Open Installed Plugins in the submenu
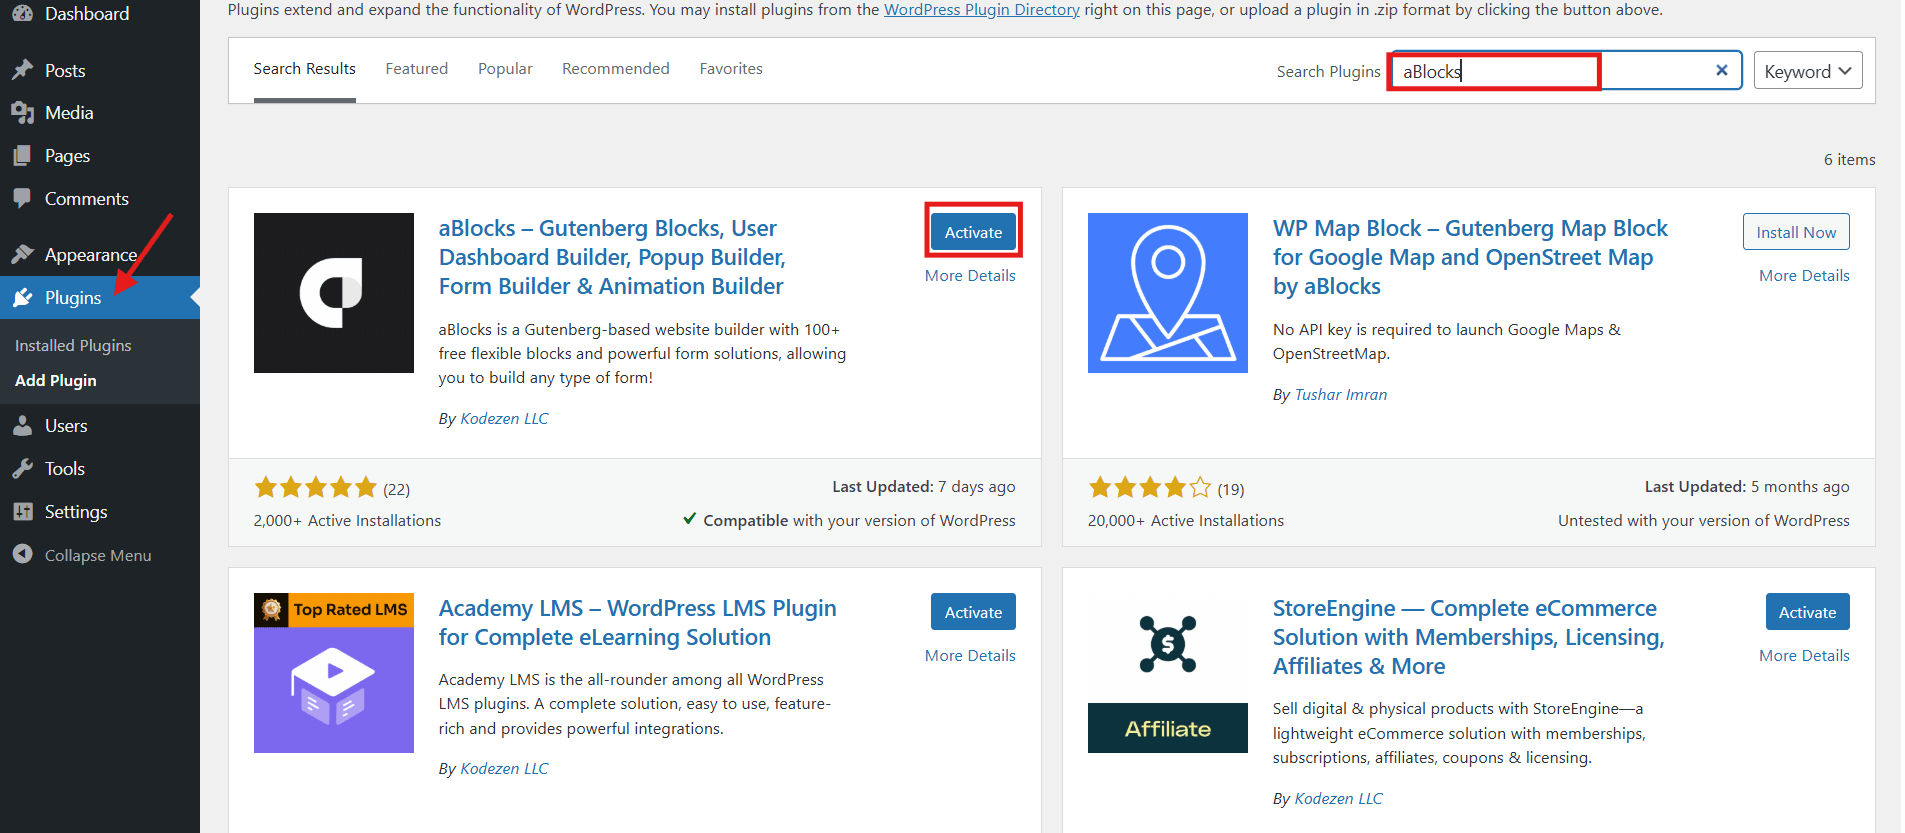Viewport: 1905px width, 833px height. [x=73, y=345]
